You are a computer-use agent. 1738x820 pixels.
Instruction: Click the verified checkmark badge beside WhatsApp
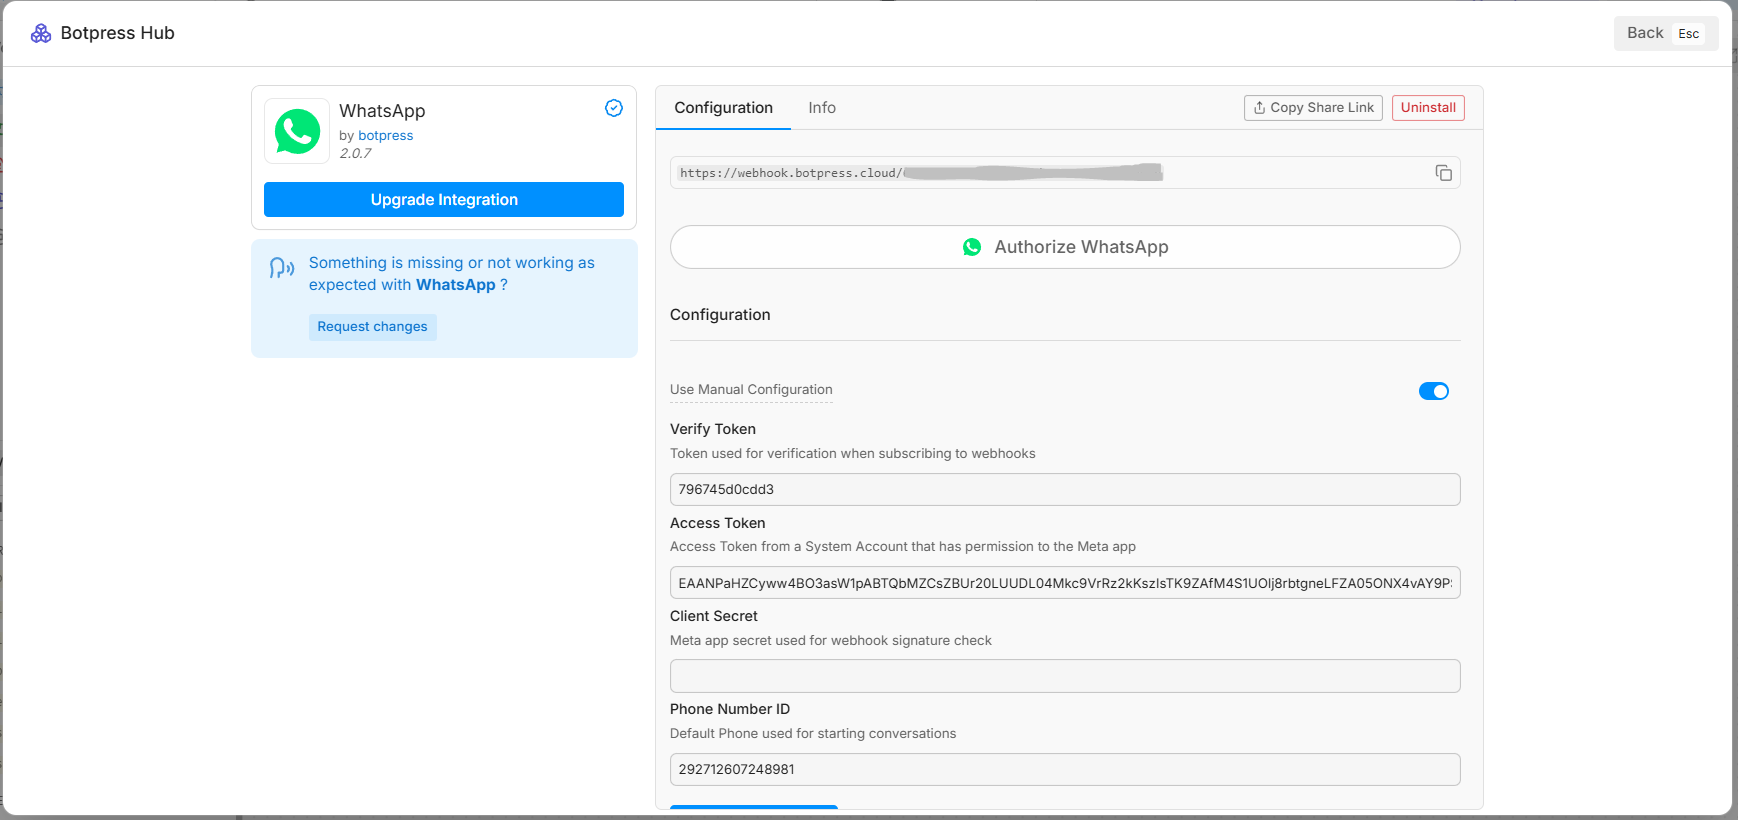point(614,108)
